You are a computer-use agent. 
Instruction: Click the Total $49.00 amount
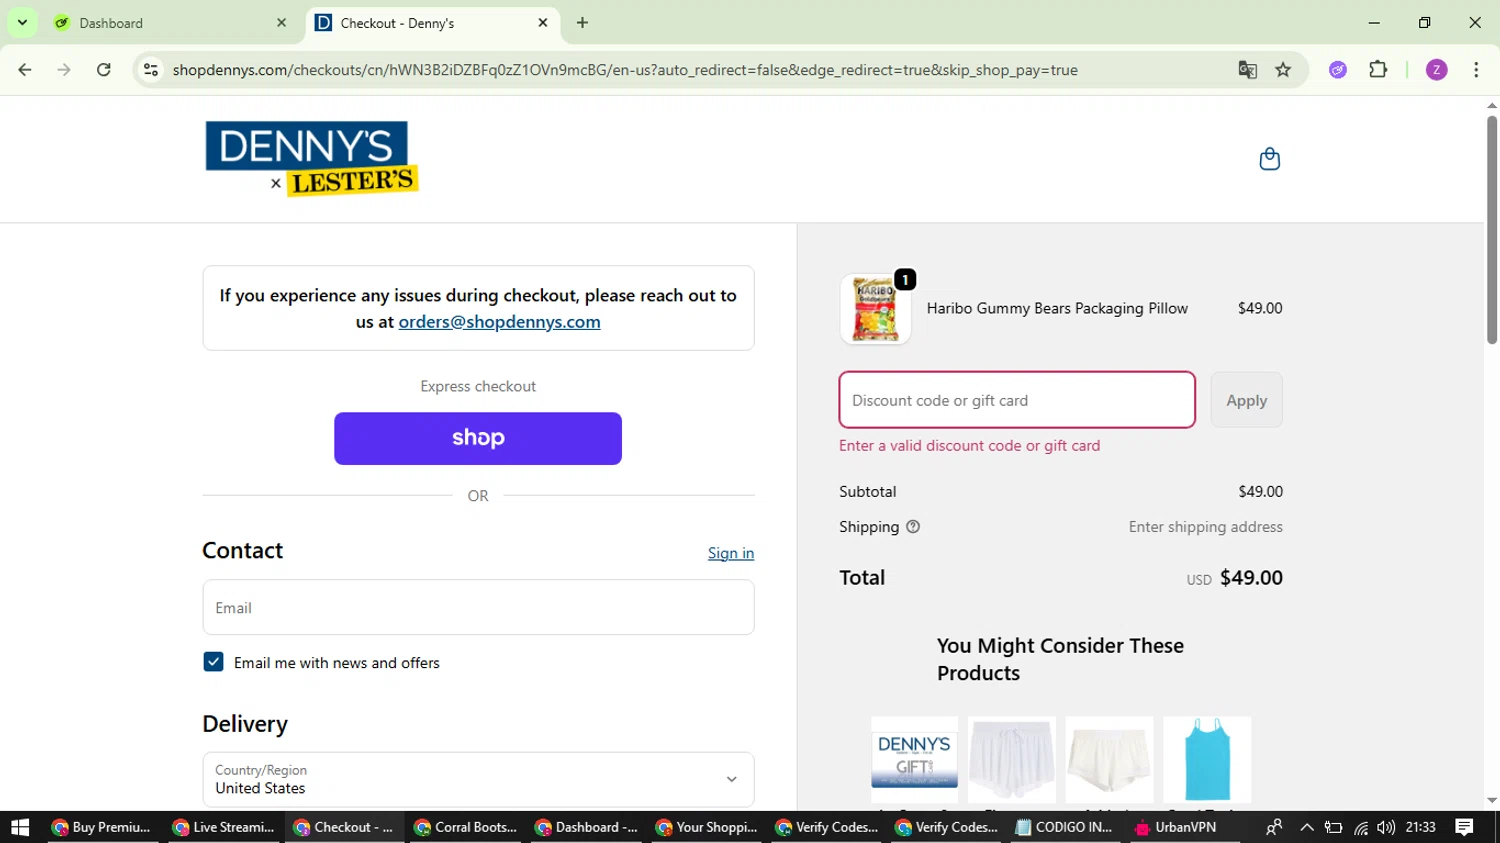pos(1251,578)
